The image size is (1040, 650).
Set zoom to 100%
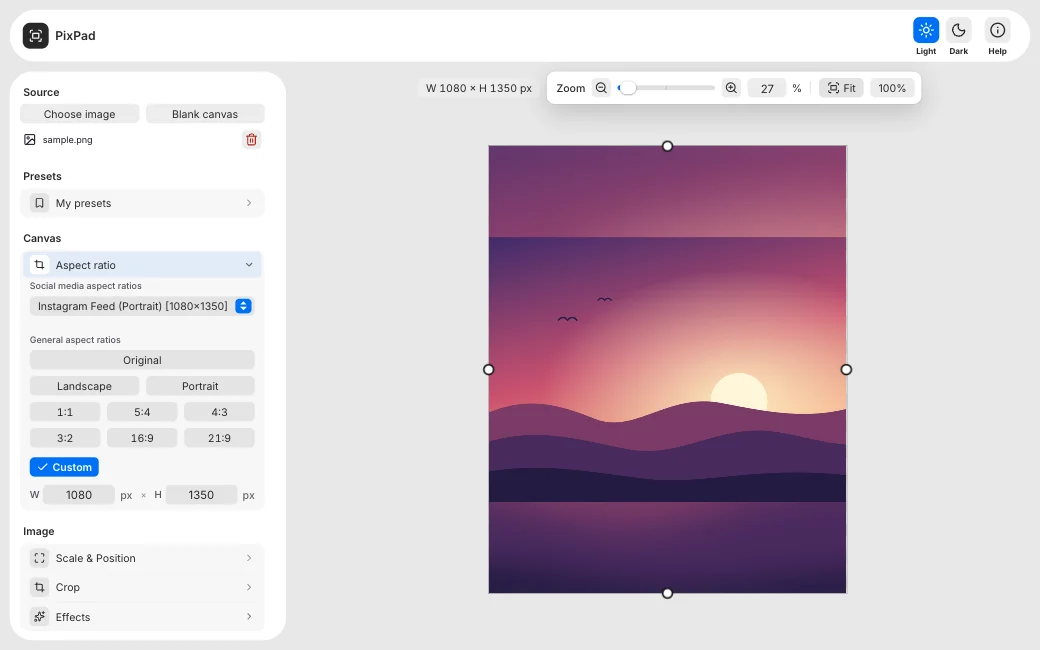tap(892, 88)
